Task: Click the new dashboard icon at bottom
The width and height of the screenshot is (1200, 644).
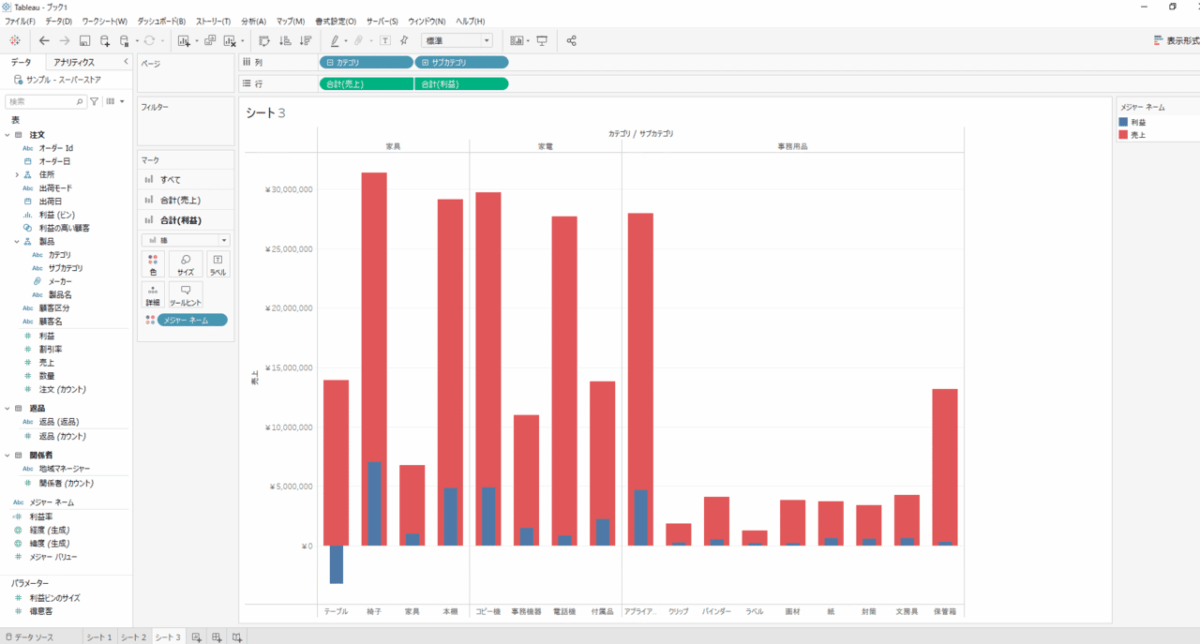Action: coord(217,637)
